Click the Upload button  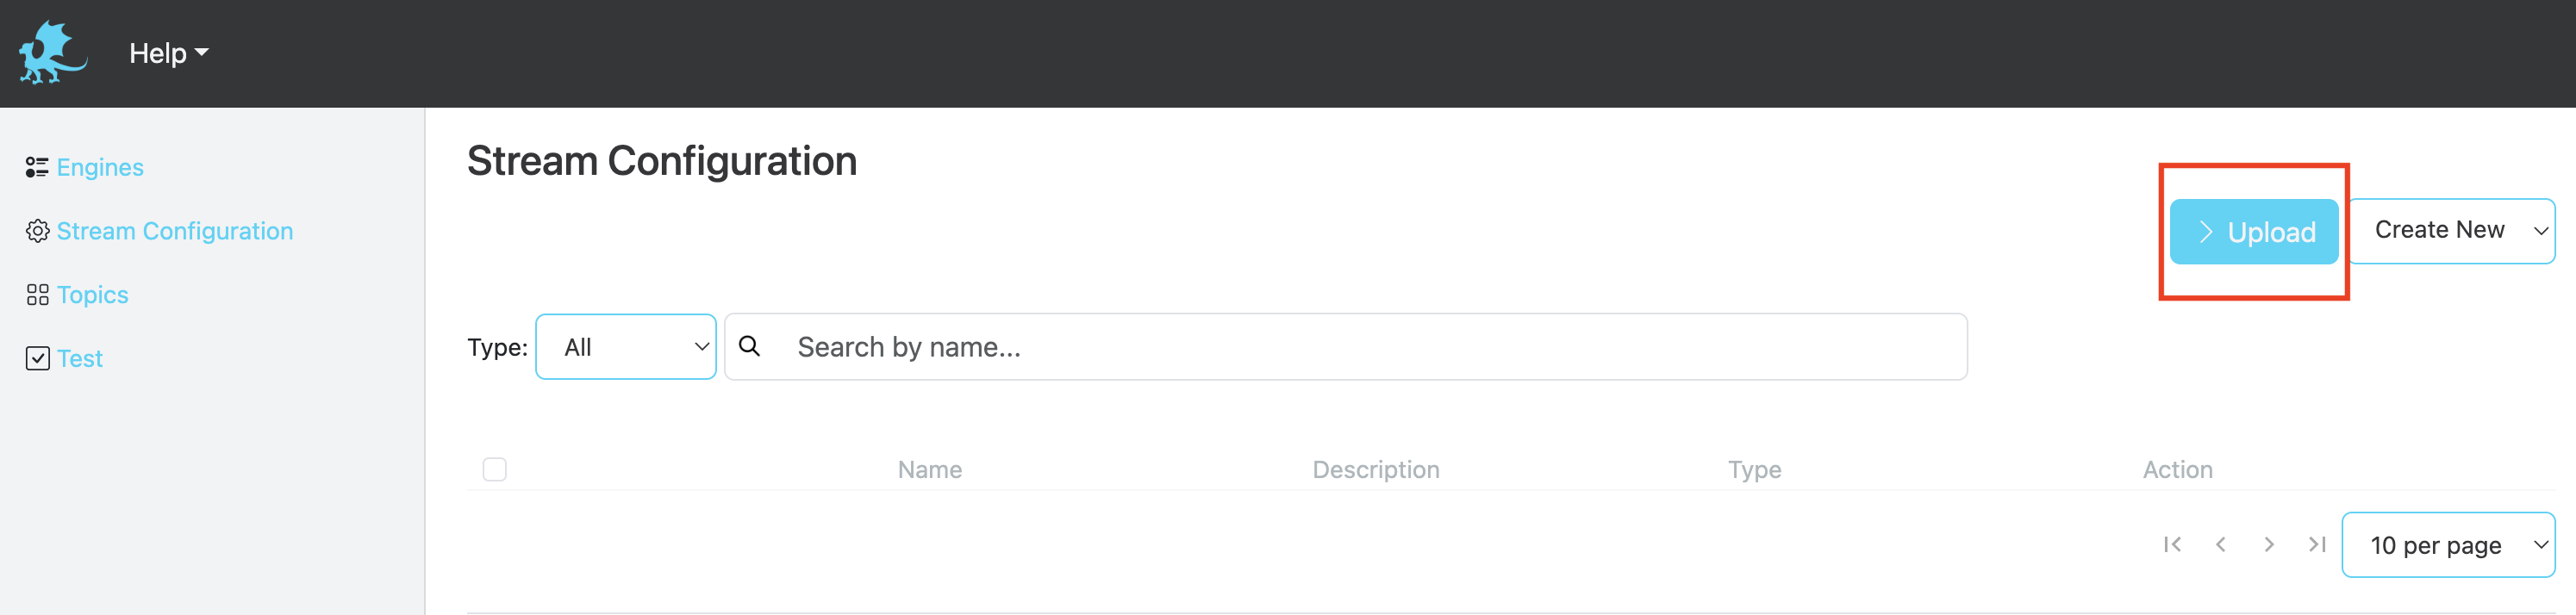2253,232
